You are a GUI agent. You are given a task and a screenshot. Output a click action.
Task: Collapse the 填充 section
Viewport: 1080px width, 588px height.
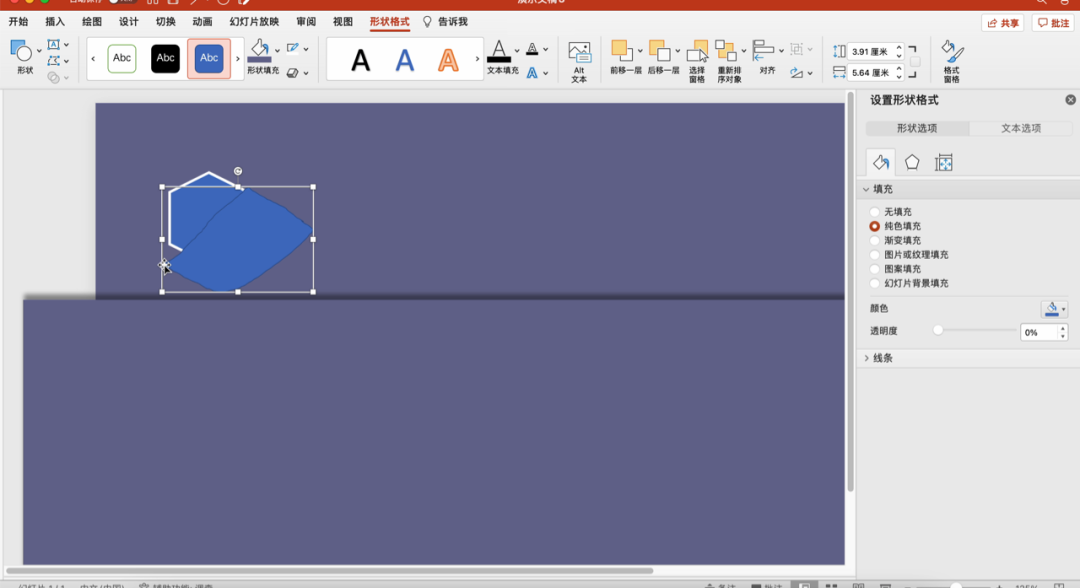coord(866,189)
